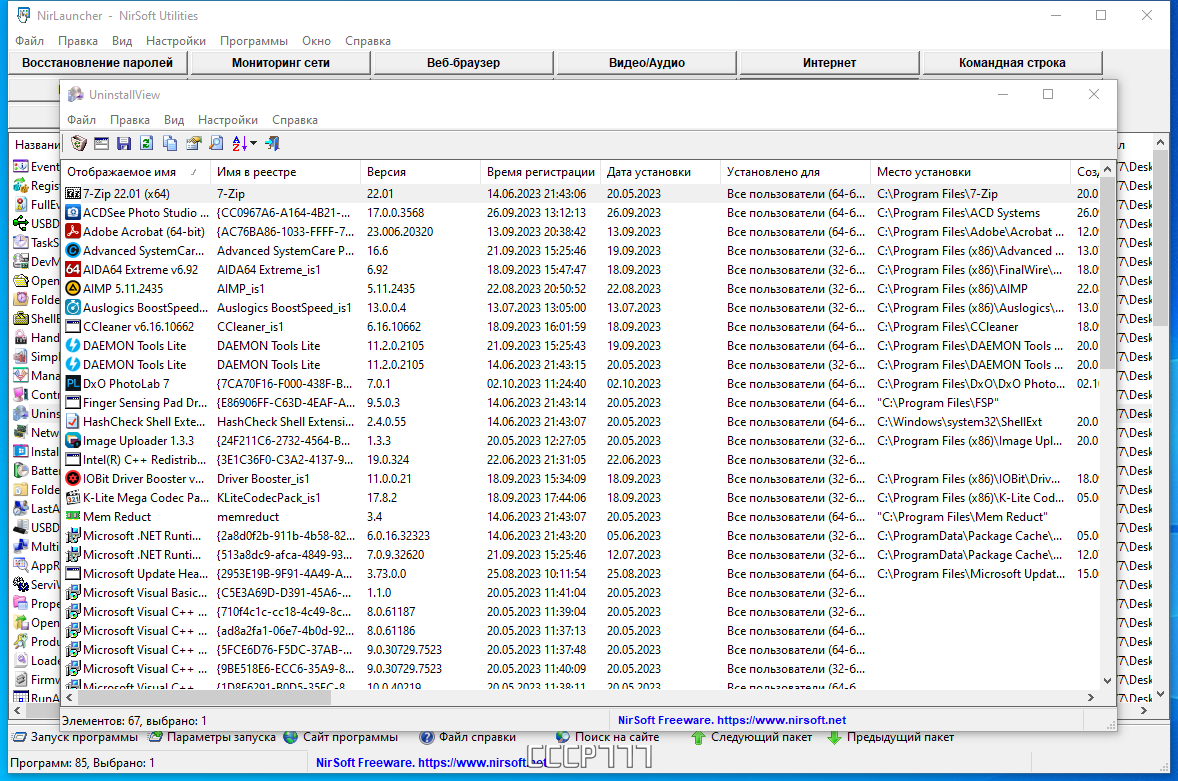1178x781 pixels.
Task: Click the Uninstall selected software toolbar icon
Action: tap(79, 143)
